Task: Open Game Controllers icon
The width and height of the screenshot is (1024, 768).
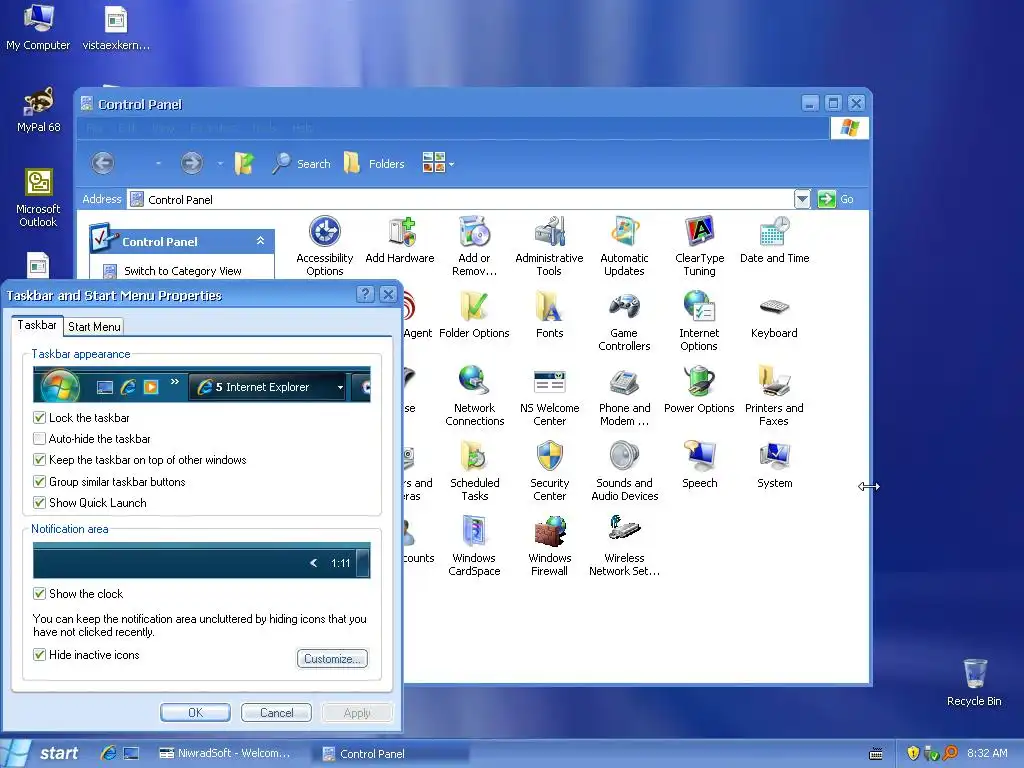Action: (x=624, y=321)
